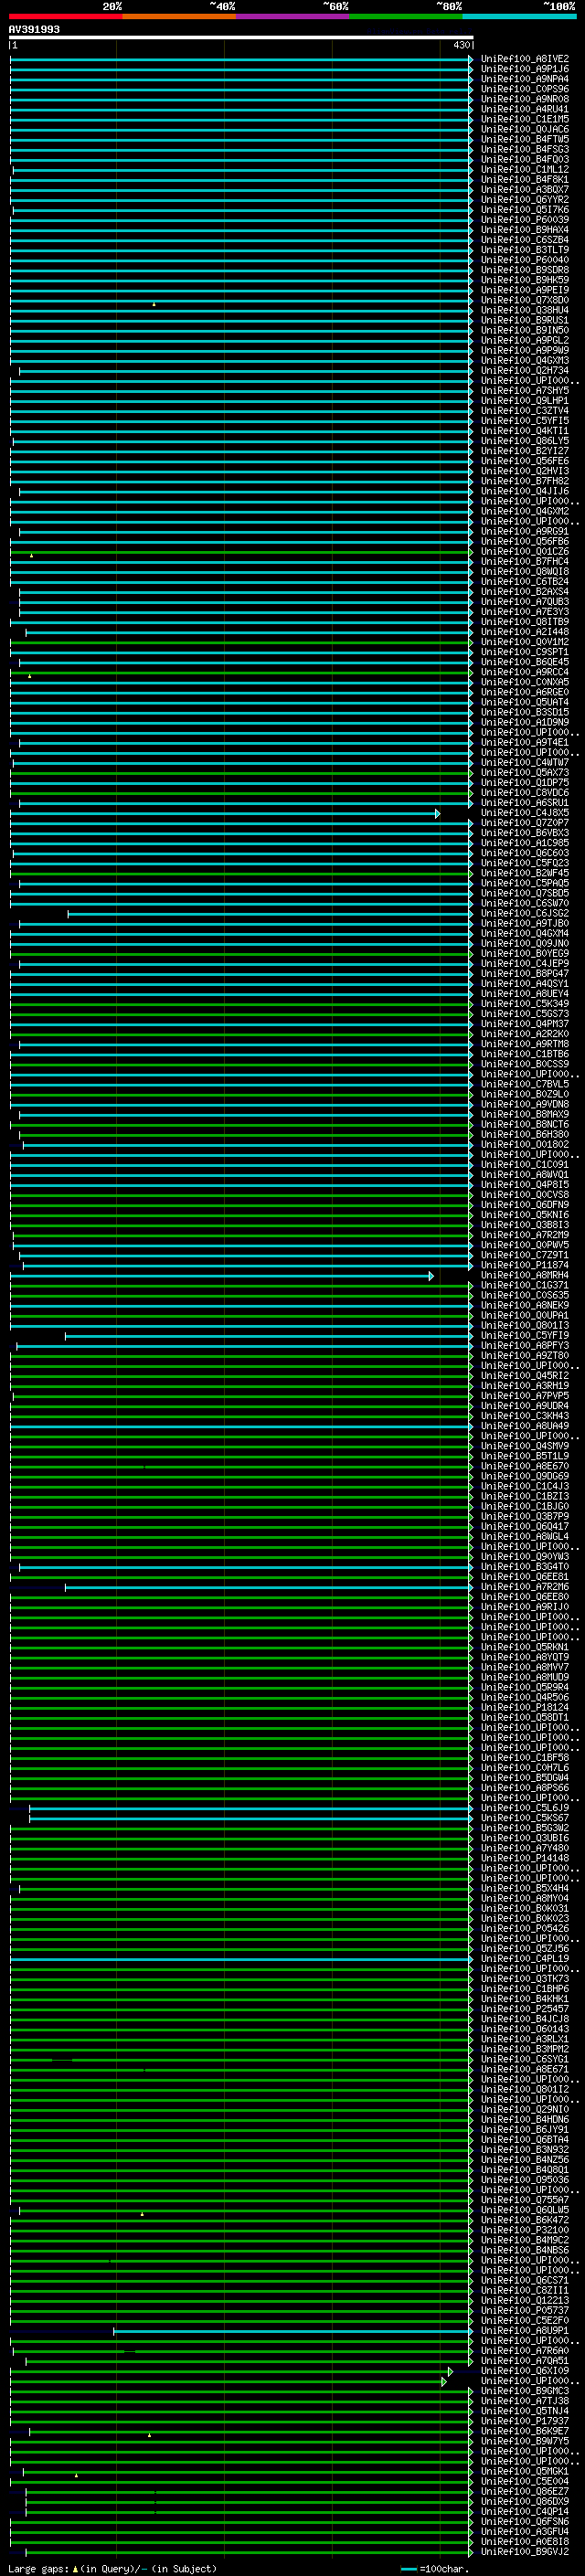Click the UniRef100_P60039 label

coord(524,220)
